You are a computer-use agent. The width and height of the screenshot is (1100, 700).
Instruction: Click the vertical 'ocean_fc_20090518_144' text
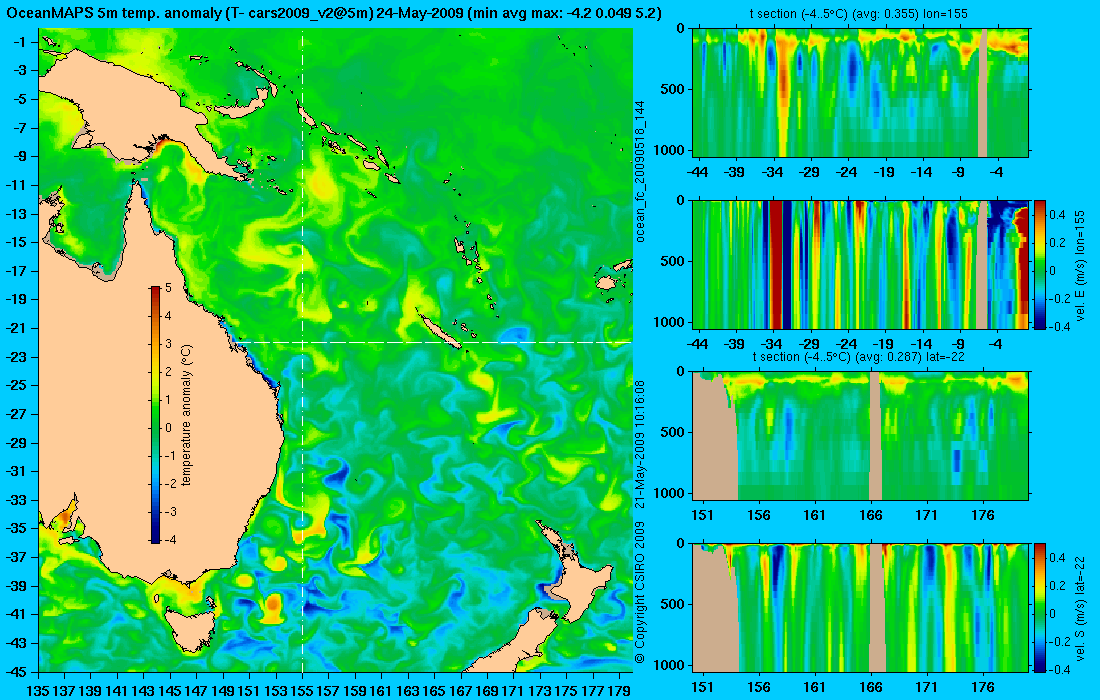pyautogui.click(x=640, y=171)
